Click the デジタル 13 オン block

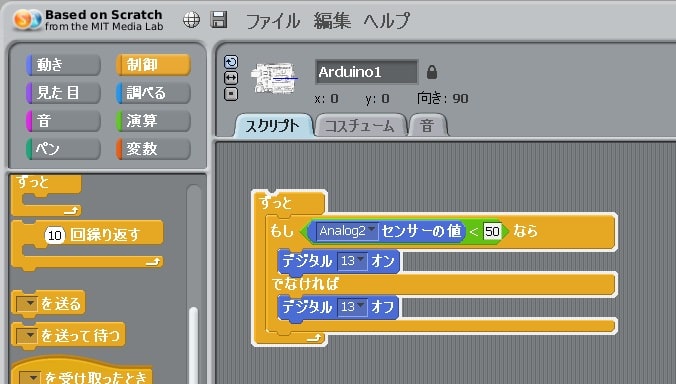[339, 262]
